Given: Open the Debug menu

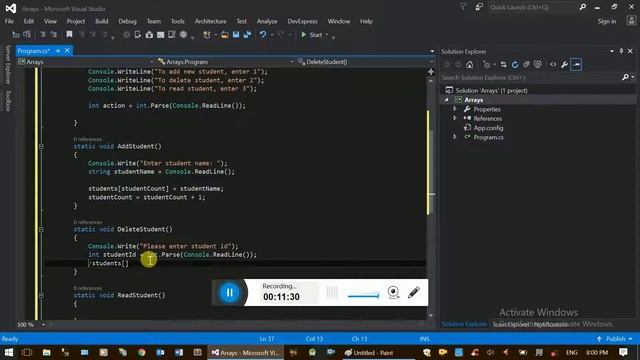Looking at the screenshot, I should [127, 21].
